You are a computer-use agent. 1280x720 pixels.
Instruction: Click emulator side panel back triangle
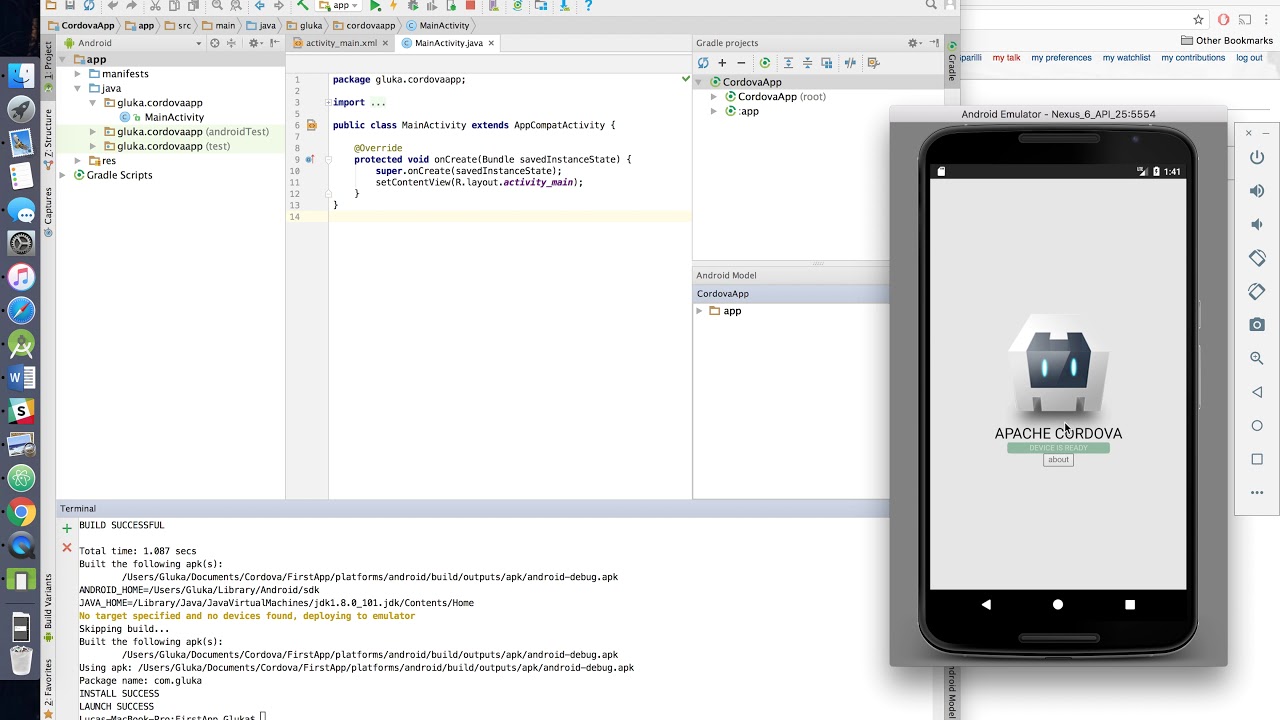click(x=1257, y=392)
